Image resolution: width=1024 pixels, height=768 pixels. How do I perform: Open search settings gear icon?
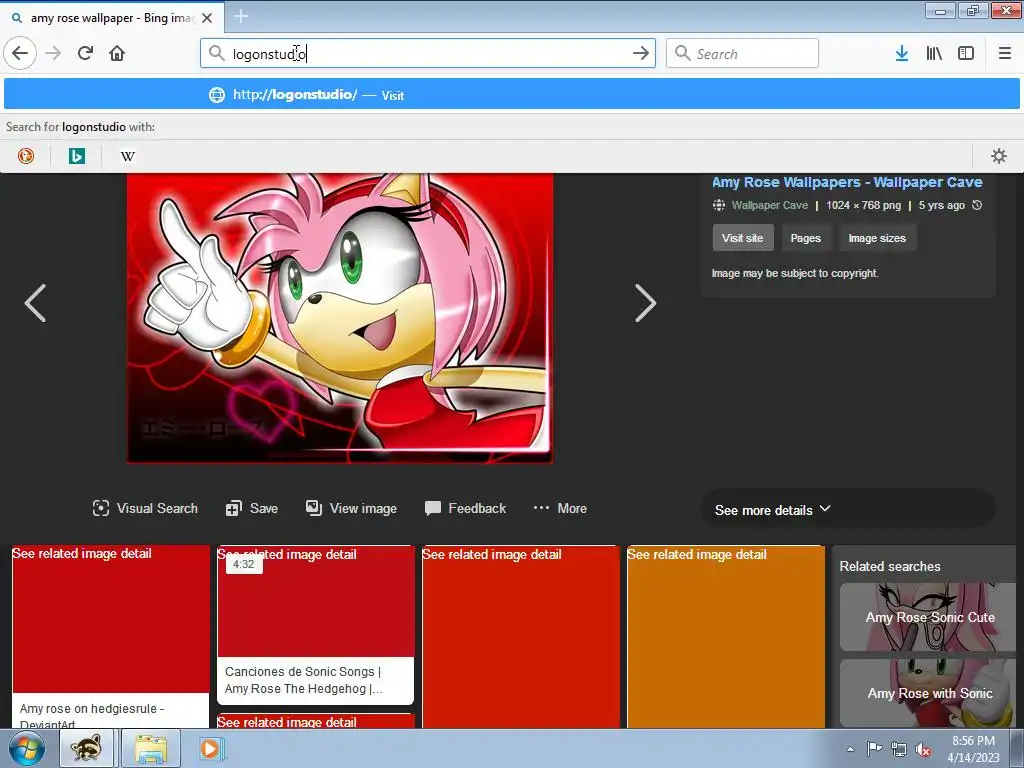point(999,156)
